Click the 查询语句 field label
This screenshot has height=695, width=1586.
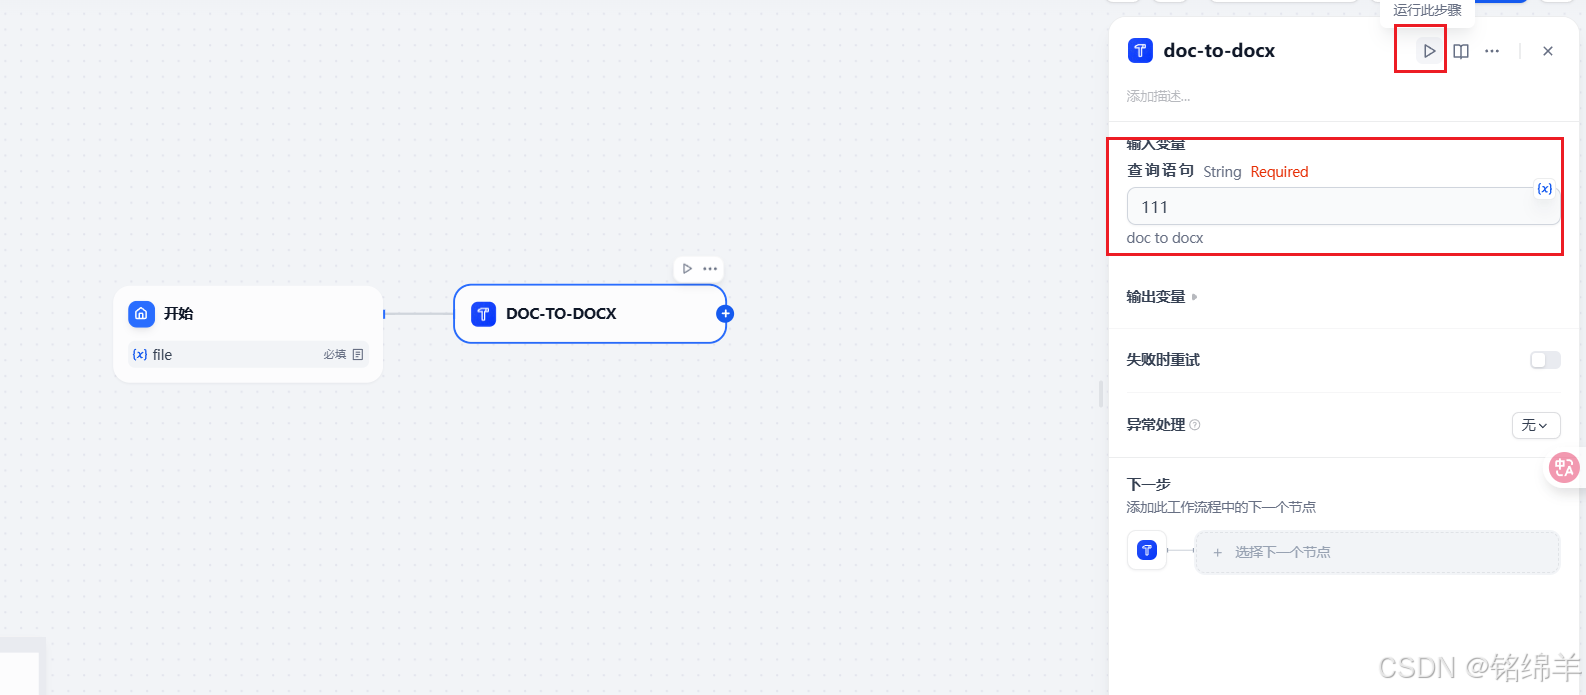(x=1160, y=171)
